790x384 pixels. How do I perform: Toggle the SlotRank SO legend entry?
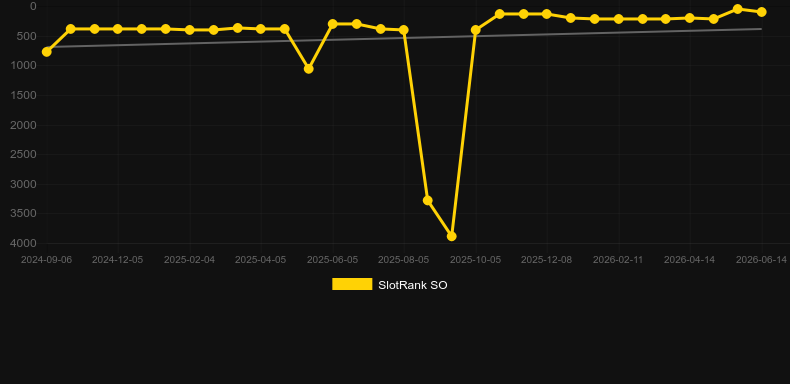click(389, 285)
